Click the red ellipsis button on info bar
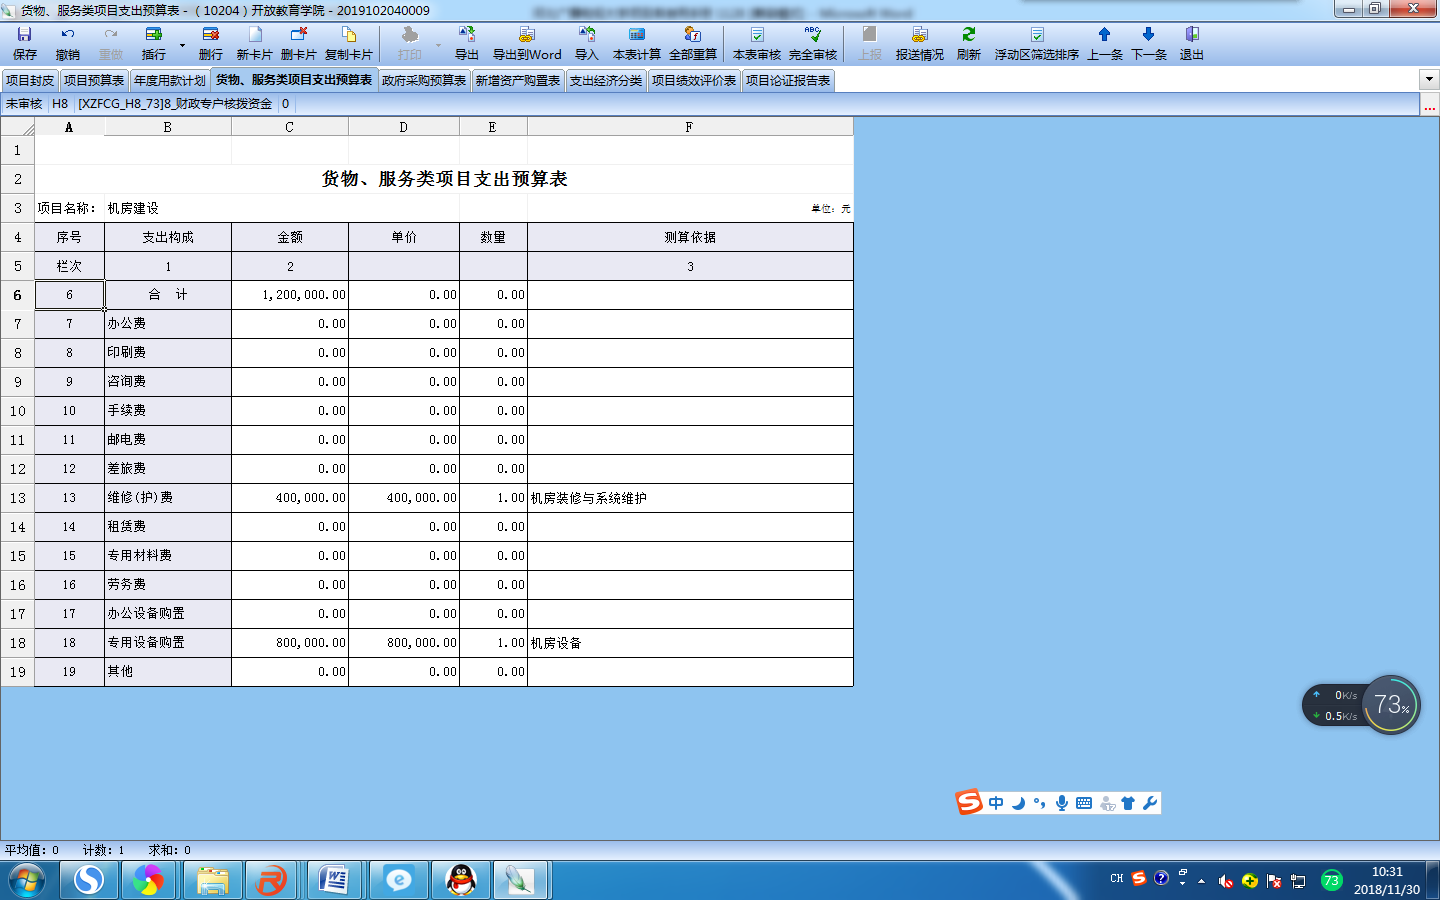The height and width of the screenshot is (900, 1440). point(1429,105)
